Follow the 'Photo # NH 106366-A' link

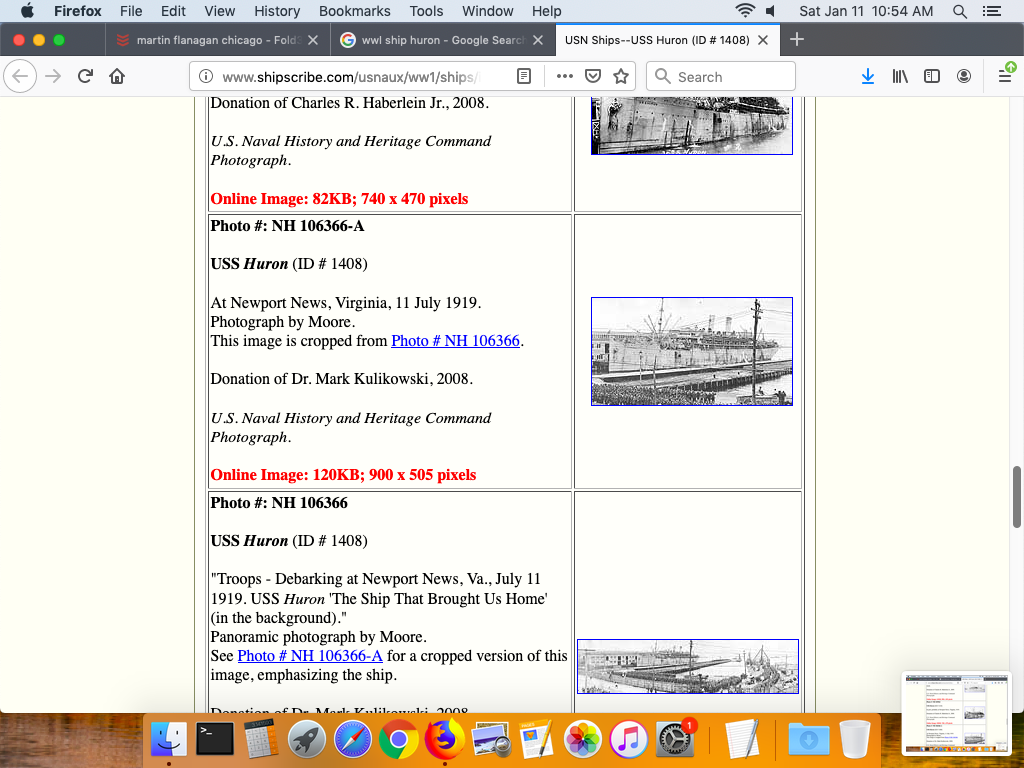(310, 656)
